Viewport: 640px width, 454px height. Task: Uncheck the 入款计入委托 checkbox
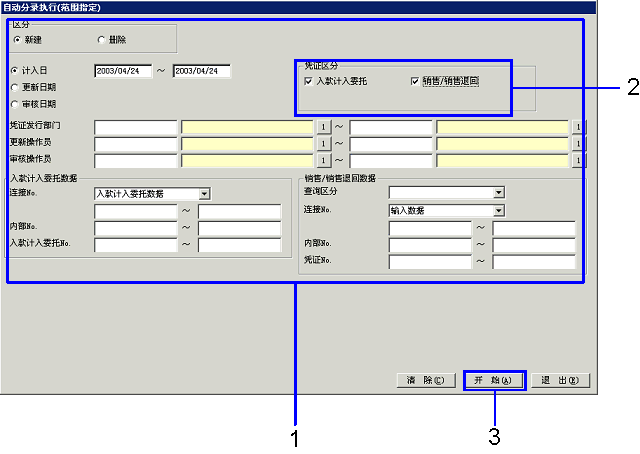tap(309, 80)
